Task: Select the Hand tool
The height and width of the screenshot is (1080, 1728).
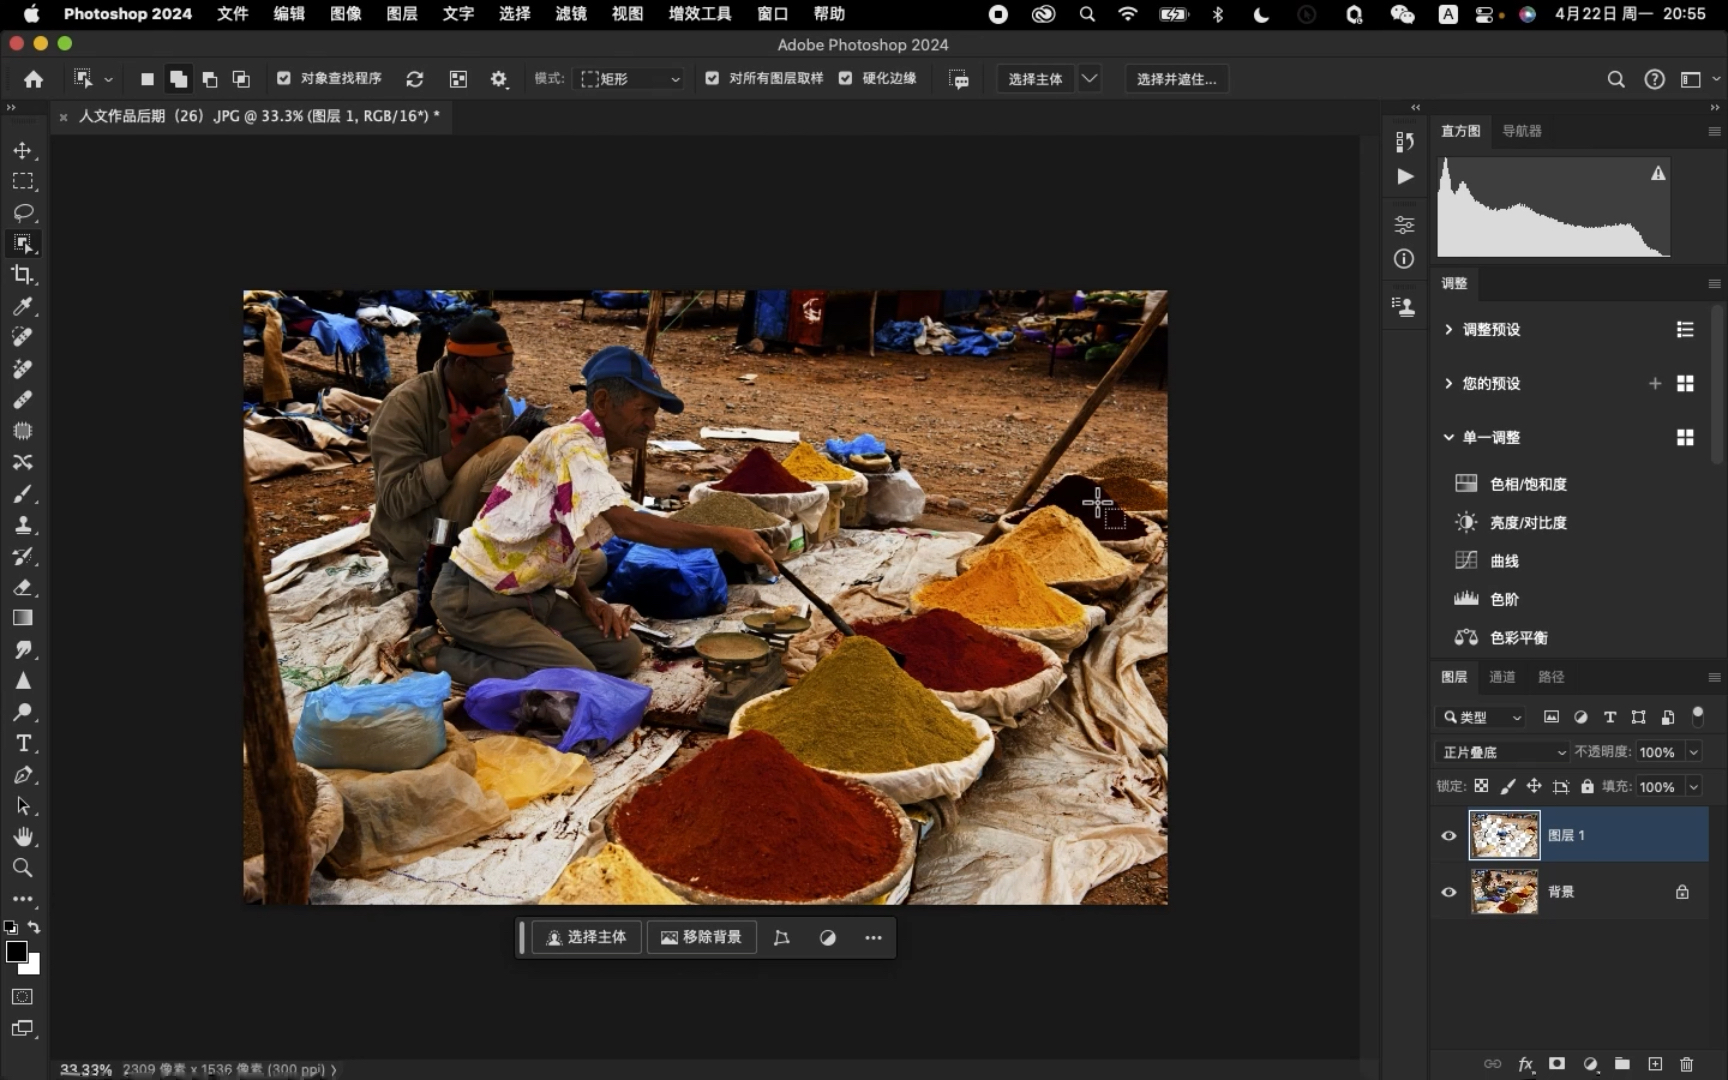Action: tap(22, 836)
